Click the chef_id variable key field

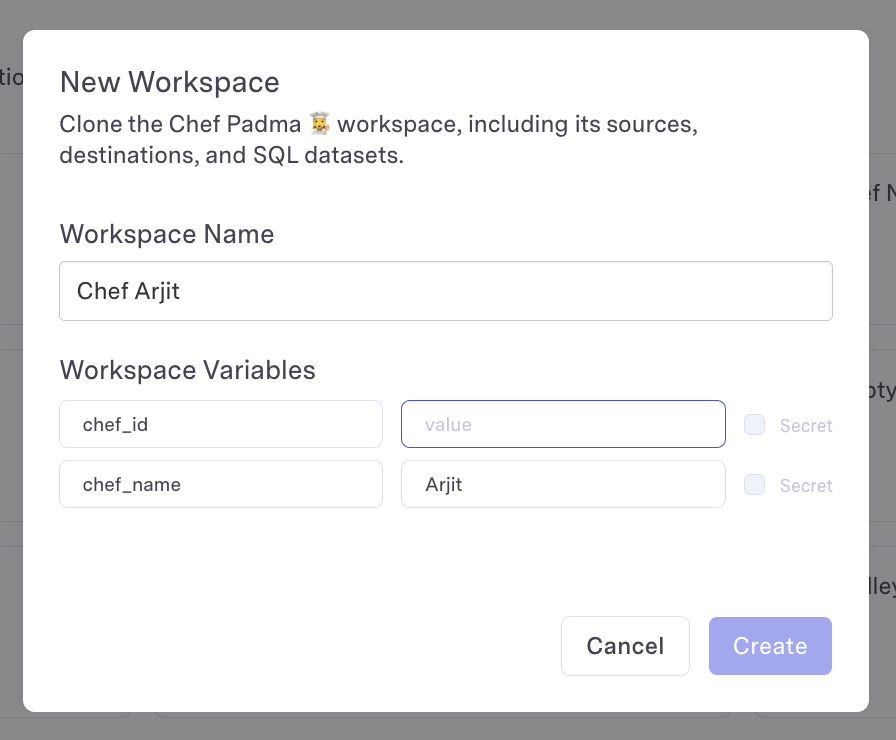(x=221, y=425)
